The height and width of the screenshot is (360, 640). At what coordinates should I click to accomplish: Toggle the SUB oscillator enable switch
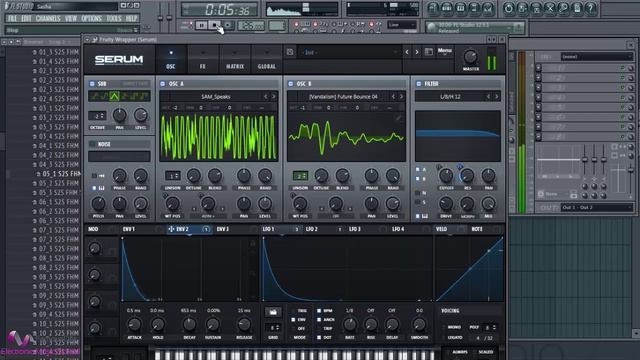[x=92, y=84]
